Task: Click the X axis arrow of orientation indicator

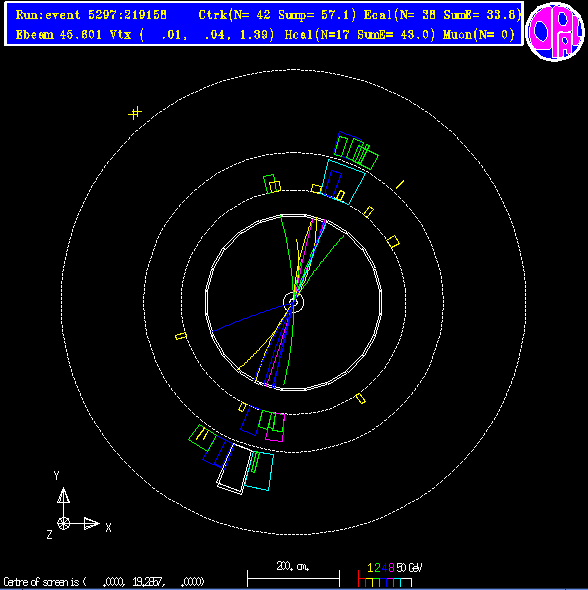Action: 91,523
